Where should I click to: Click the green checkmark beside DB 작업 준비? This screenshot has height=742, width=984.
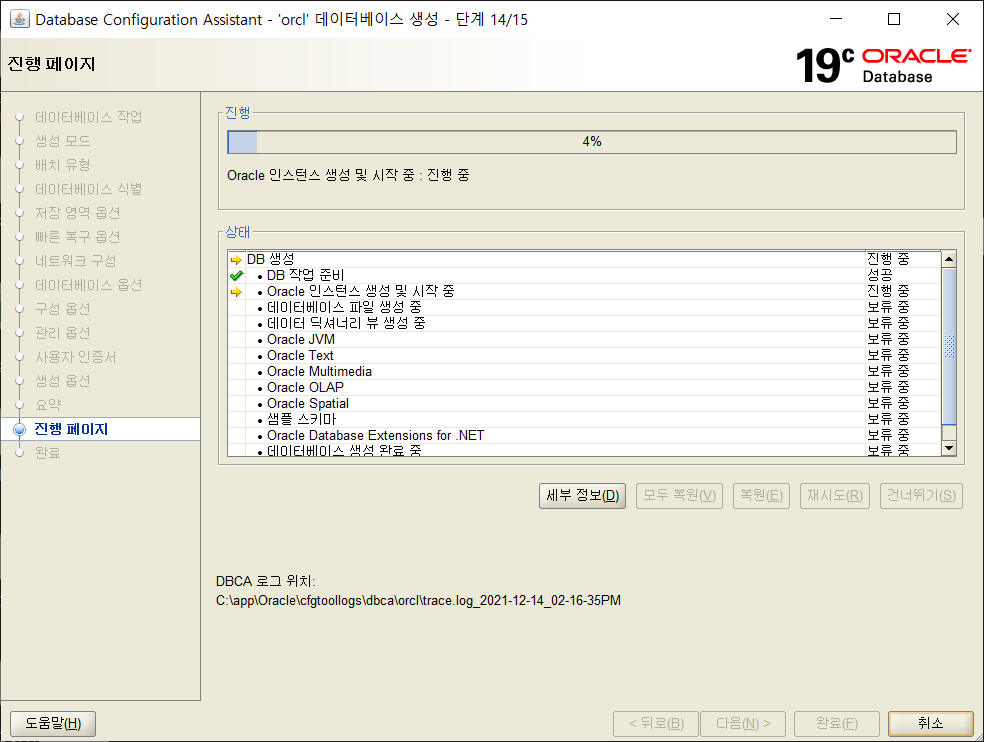[236, 276]
